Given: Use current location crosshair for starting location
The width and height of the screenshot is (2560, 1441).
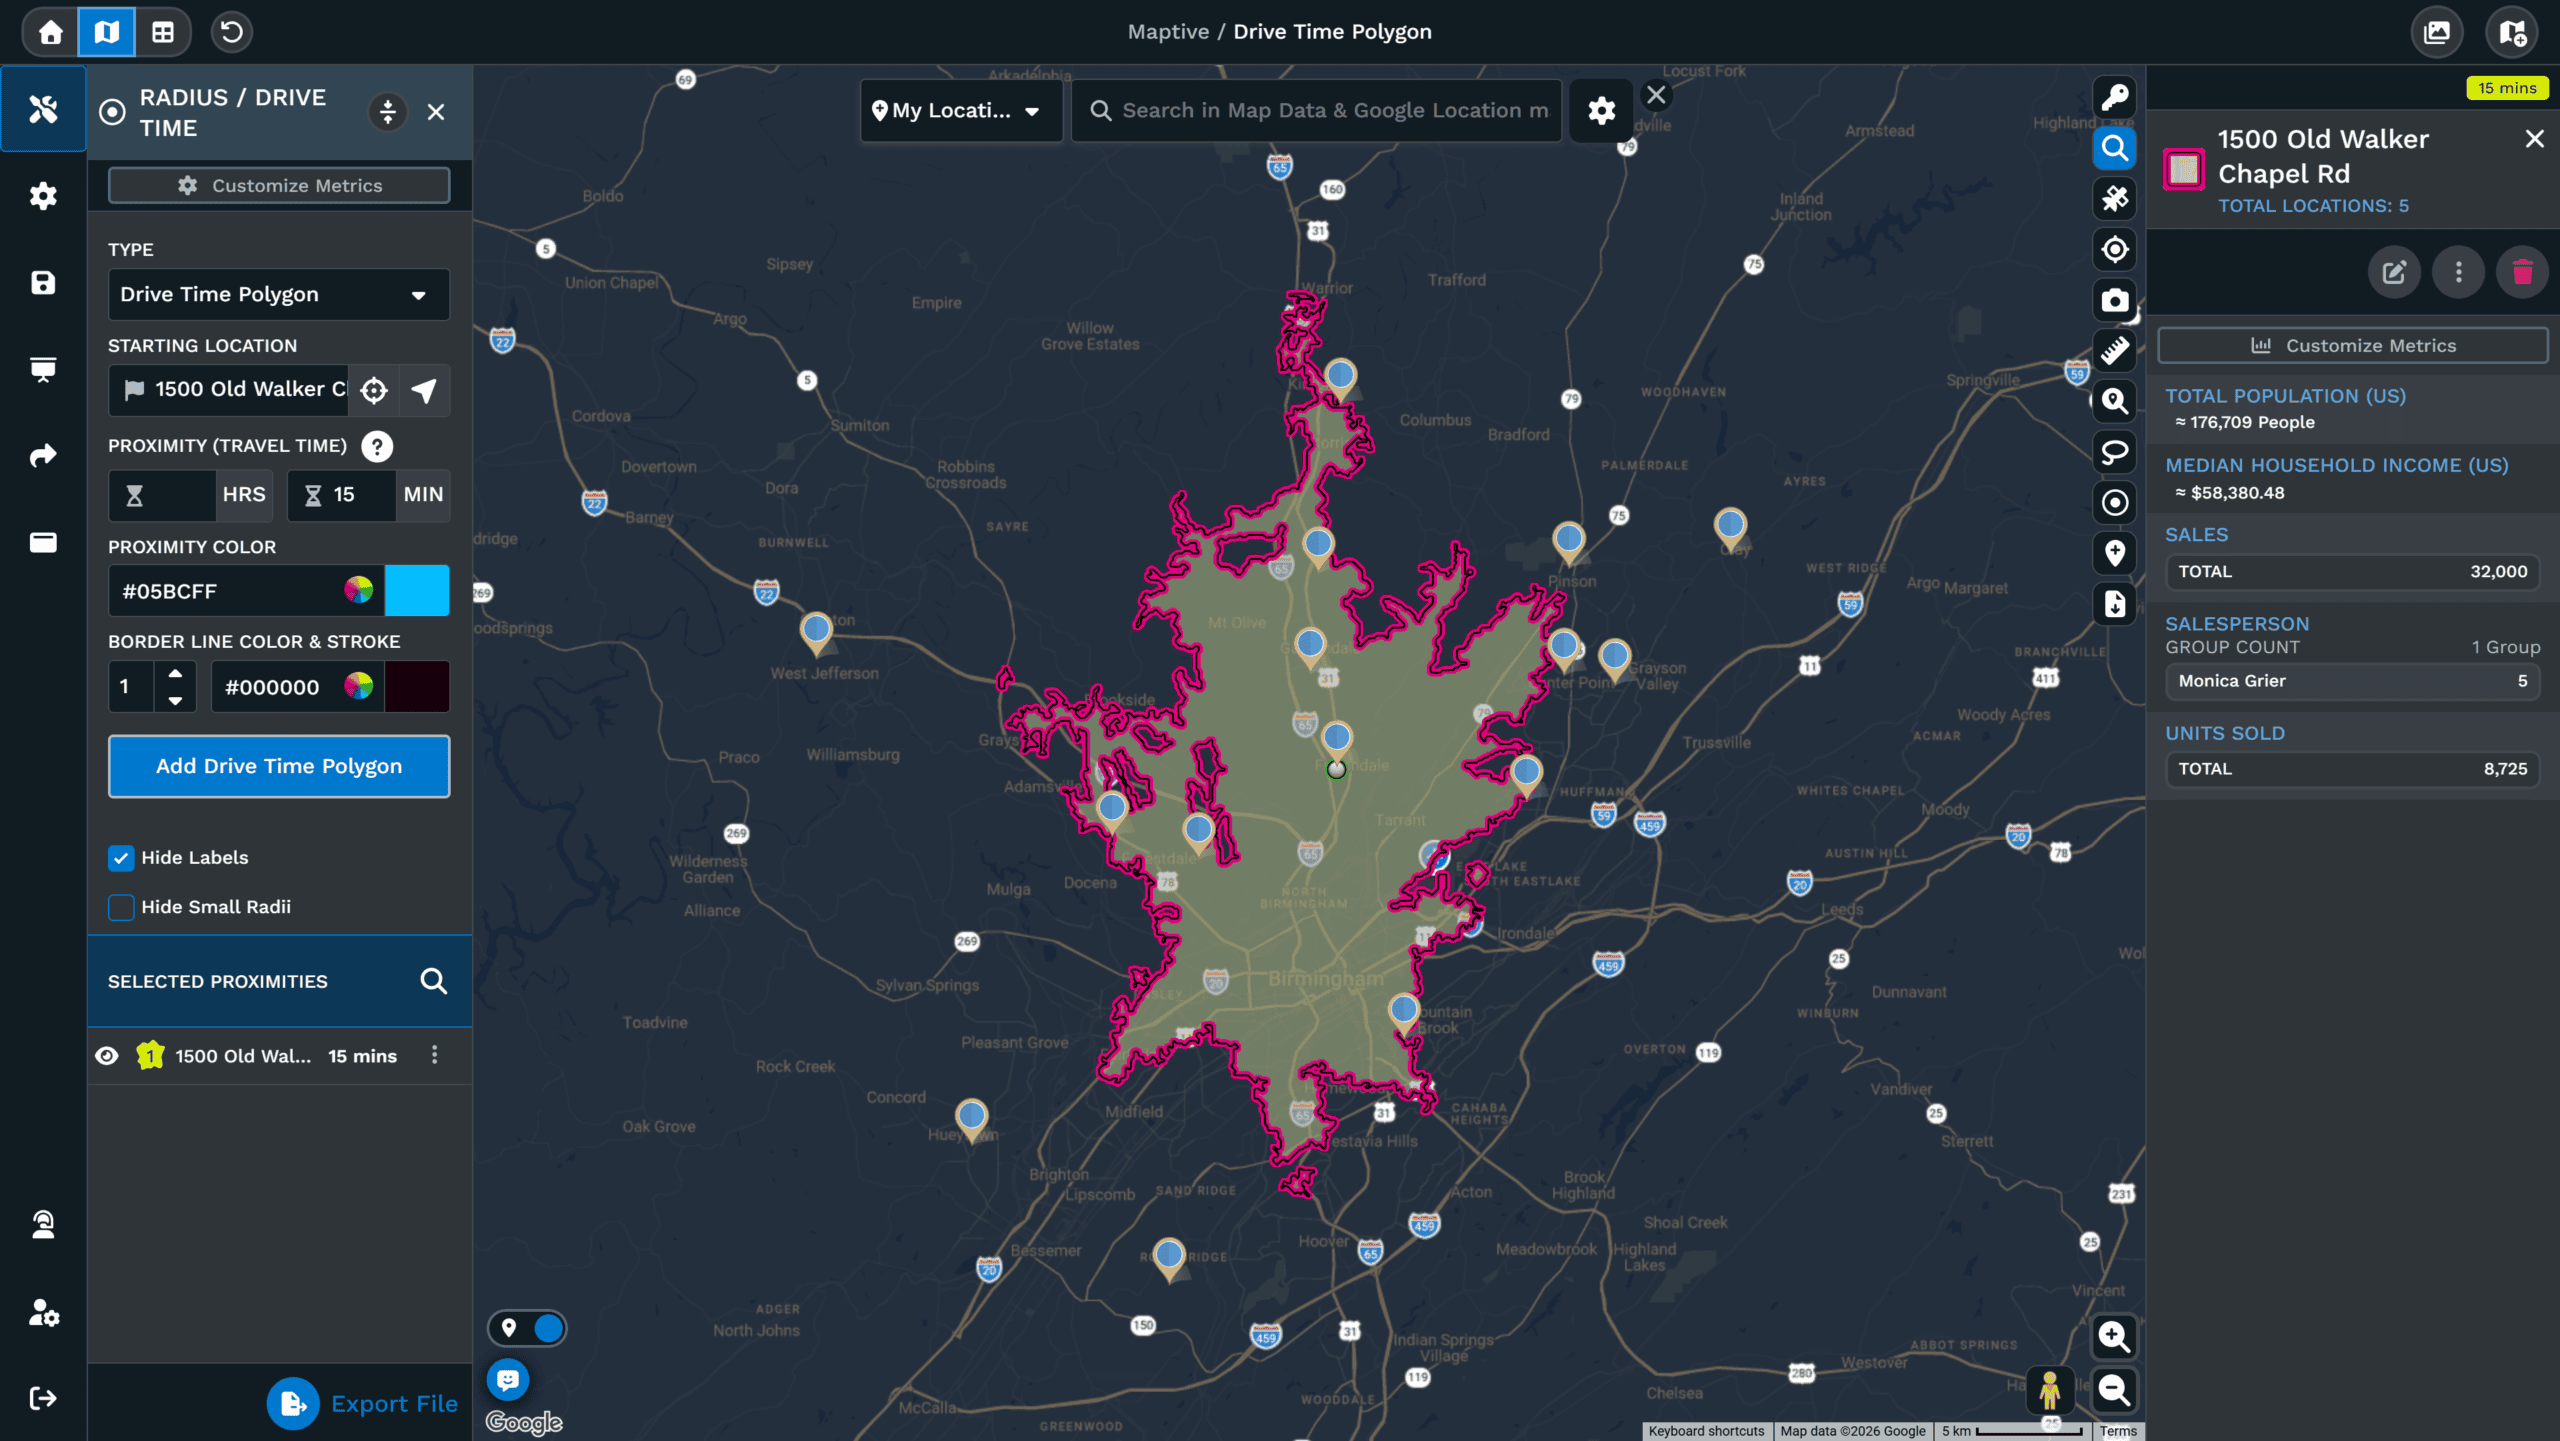Looking at the screenshot, I should 374,390.
